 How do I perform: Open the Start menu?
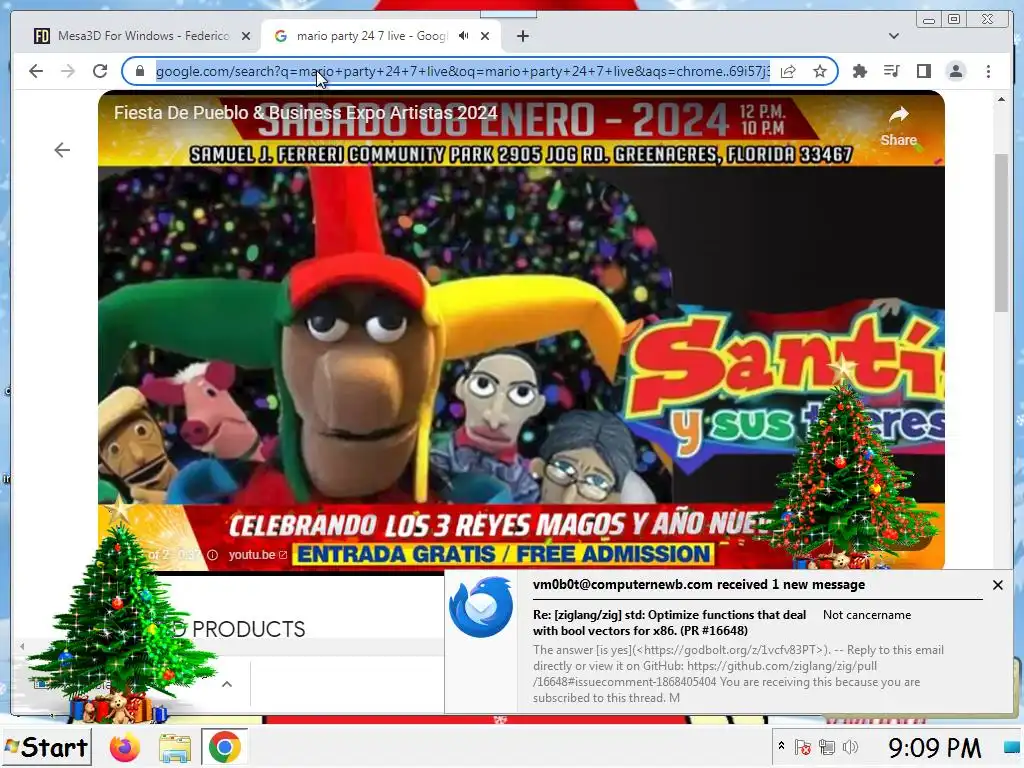tap(46, 747)
